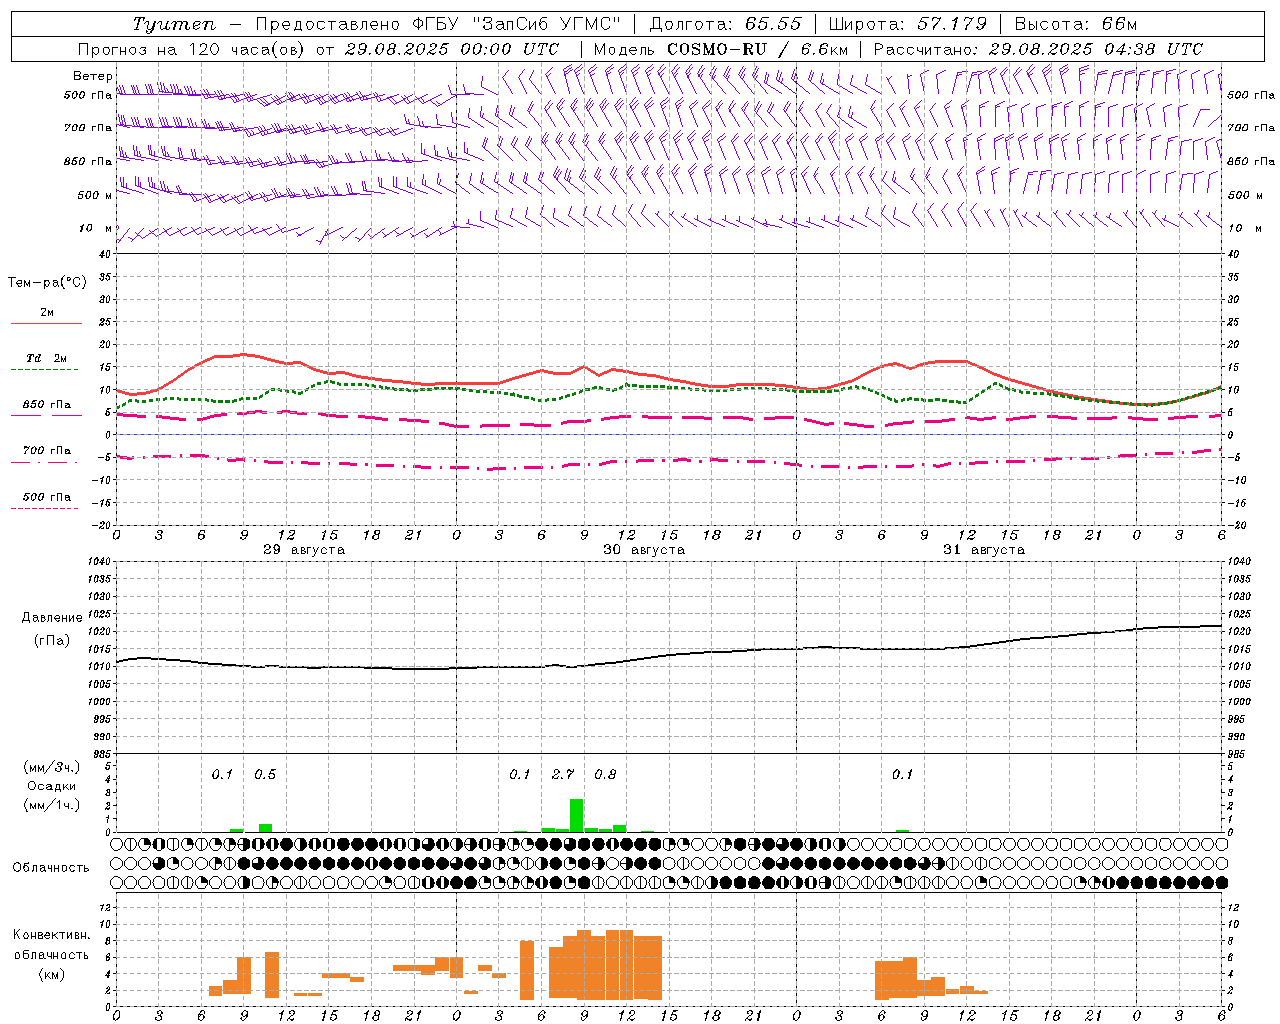Image resolution: width=1280 pixels, height=1024 pixels.
Task: Click the "31 августа" date label
Action: (984, 550)
